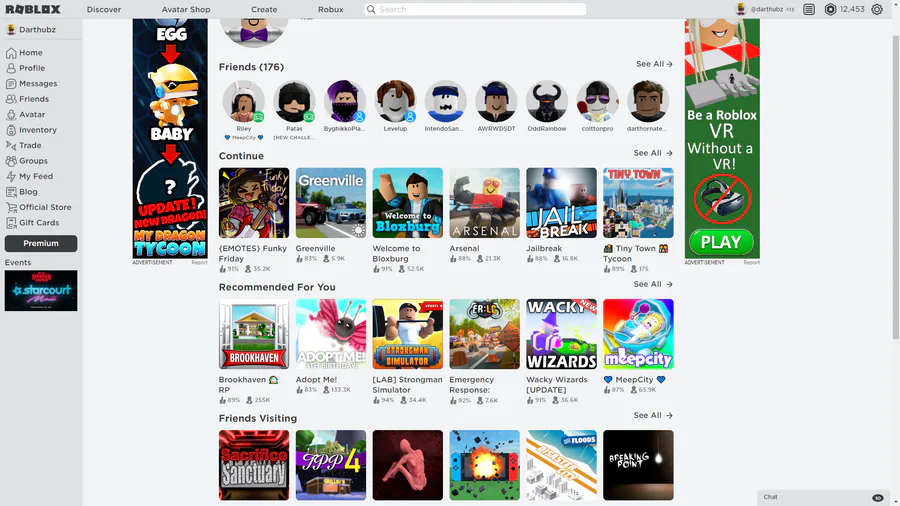900x506 pixels.
Task: Open My Feed in the sidebar
Action: pos(29,177)
